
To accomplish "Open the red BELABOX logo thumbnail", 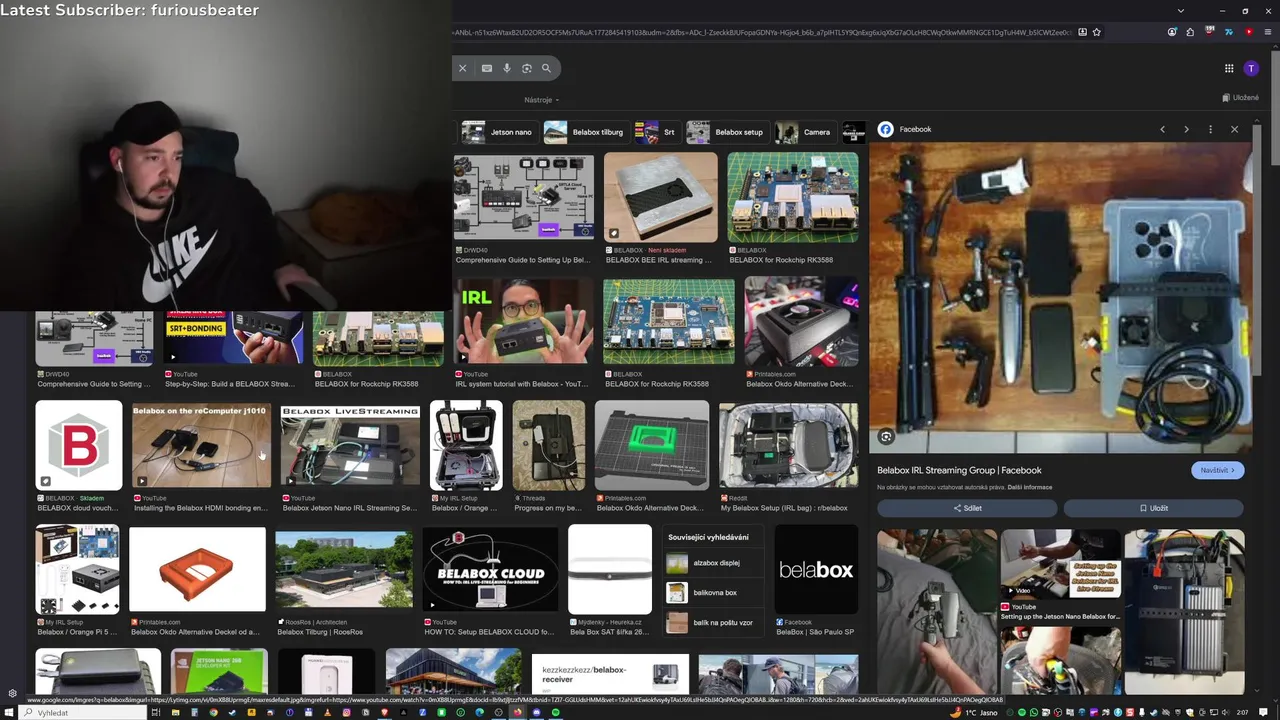I will pyautogui.click(x=79, y=445).
